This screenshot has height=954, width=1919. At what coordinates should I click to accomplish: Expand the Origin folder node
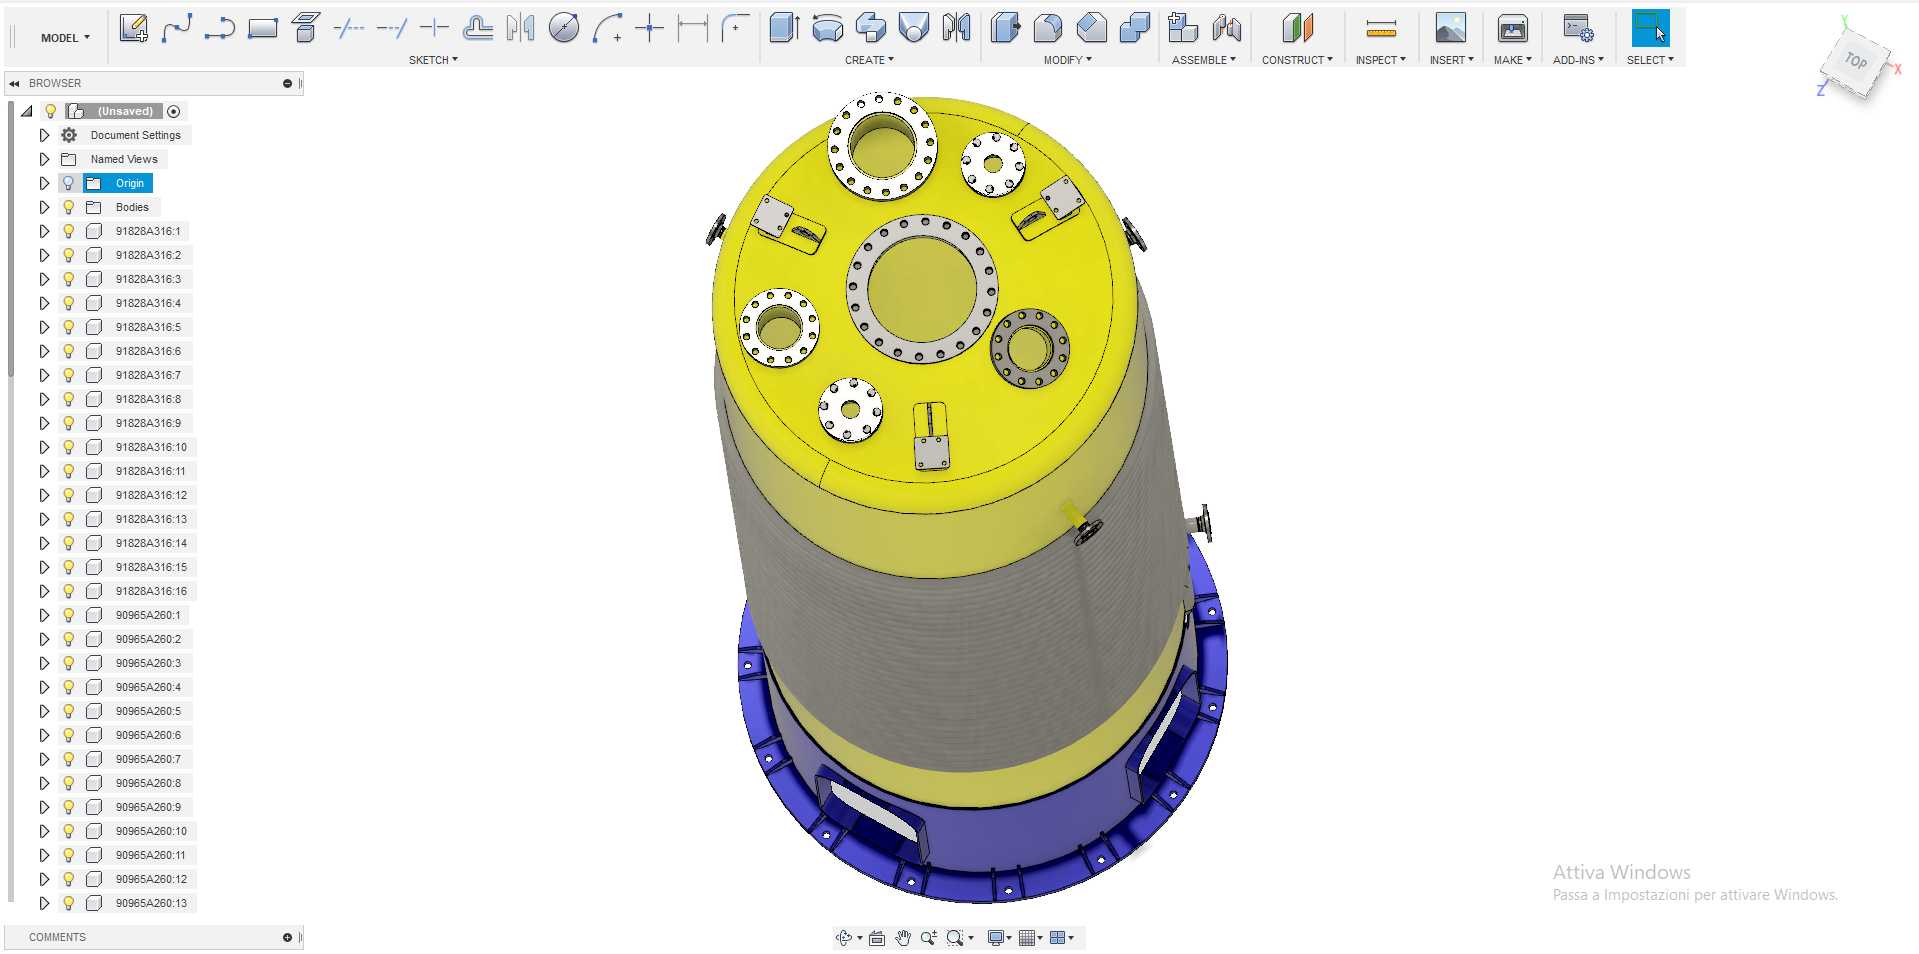point(44,183)
